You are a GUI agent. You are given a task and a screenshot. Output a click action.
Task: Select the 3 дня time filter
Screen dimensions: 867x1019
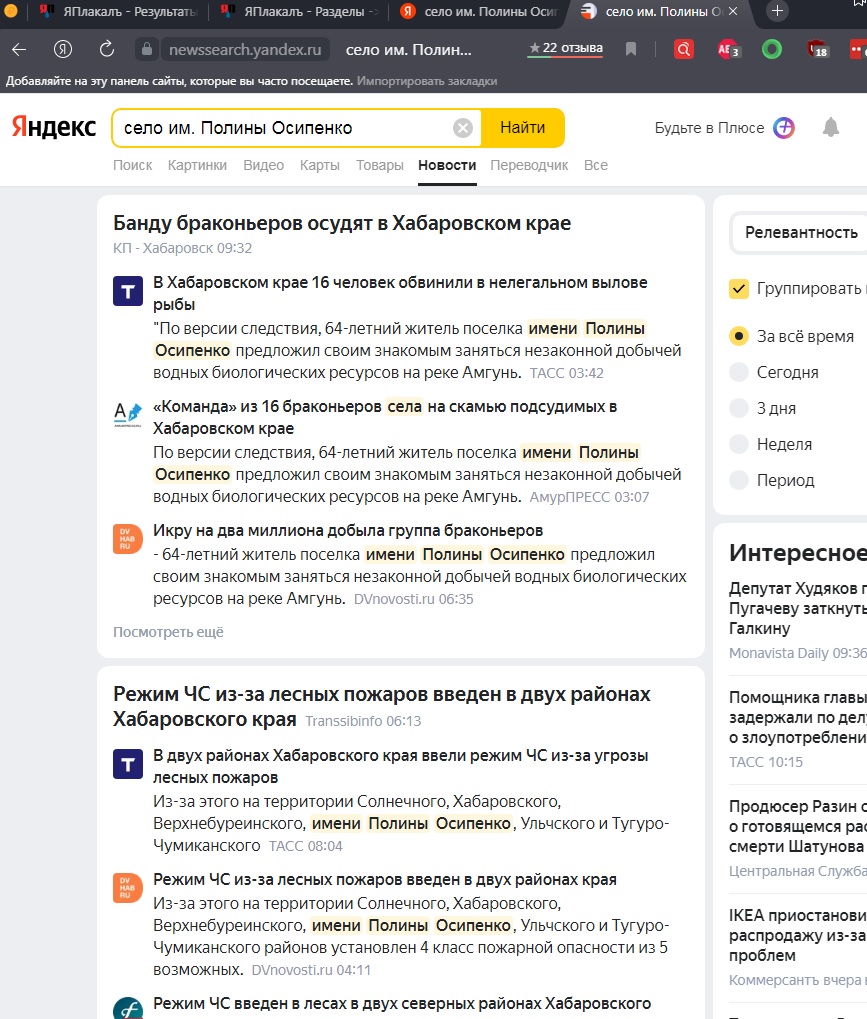coord(739,408)
